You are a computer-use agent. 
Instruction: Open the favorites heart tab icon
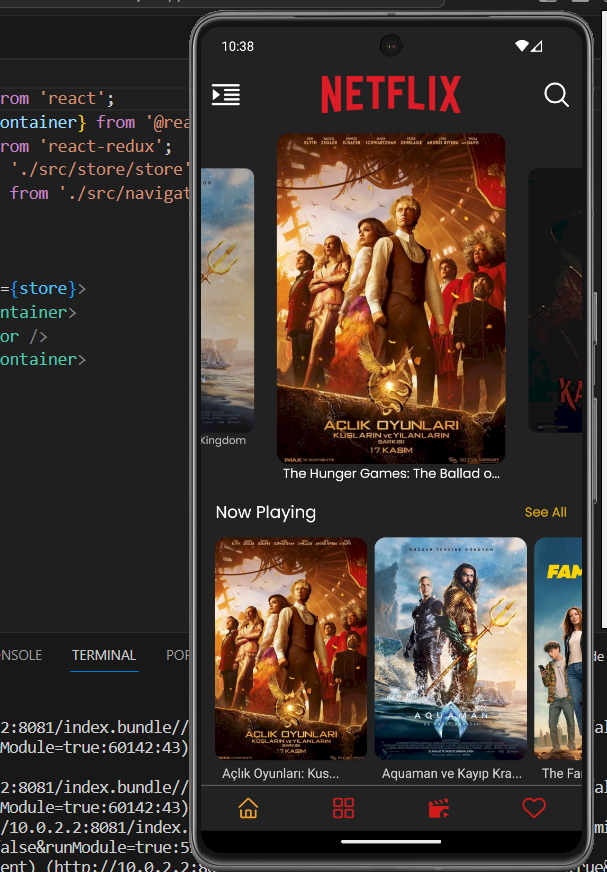coord(534,808)
